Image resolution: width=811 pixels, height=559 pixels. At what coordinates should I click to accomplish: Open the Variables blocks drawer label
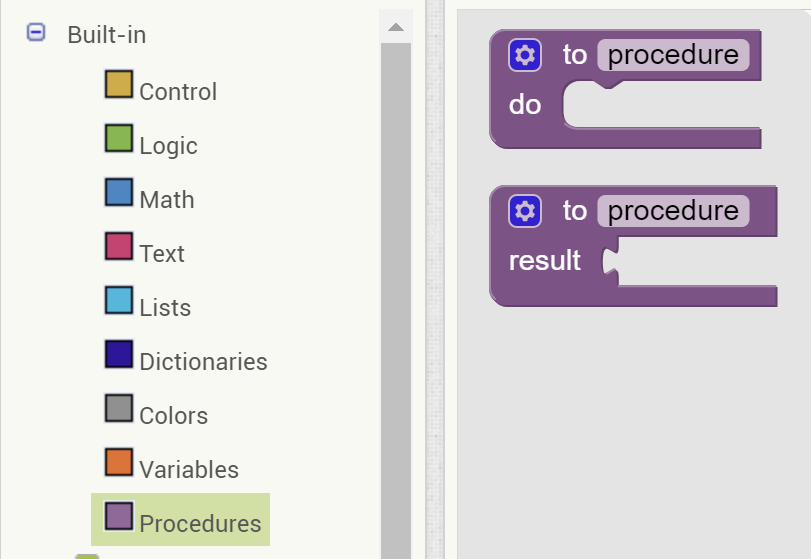tap(189, 469)
